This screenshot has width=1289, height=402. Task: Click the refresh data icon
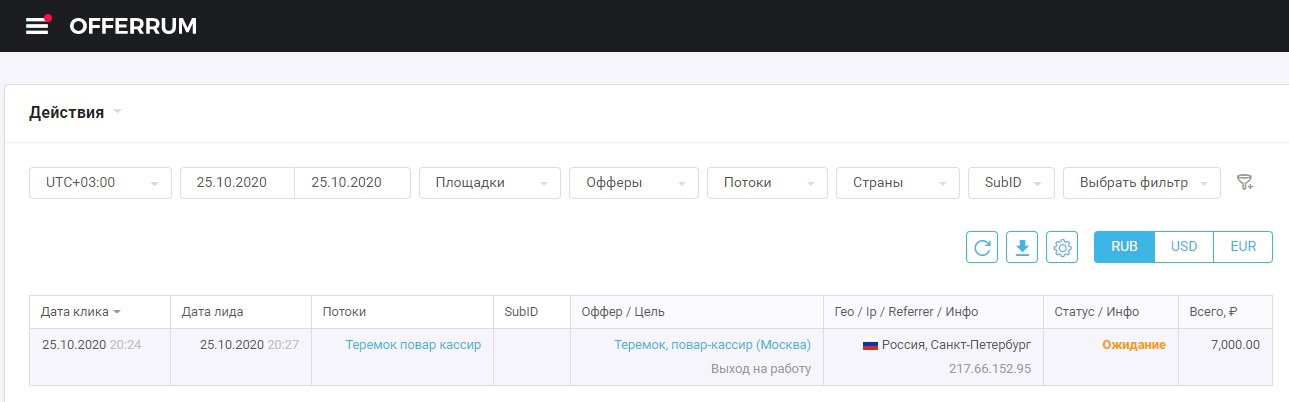click(982, 247)
